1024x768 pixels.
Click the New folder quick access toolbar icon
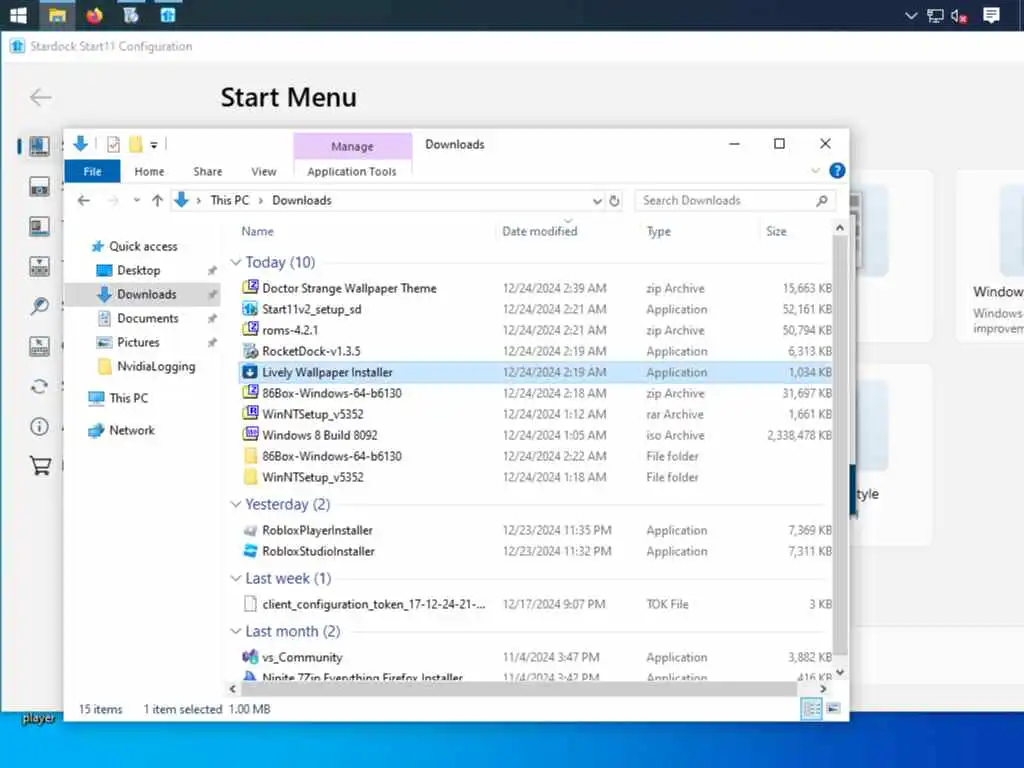pyautogui.click(x=135, y=144)
